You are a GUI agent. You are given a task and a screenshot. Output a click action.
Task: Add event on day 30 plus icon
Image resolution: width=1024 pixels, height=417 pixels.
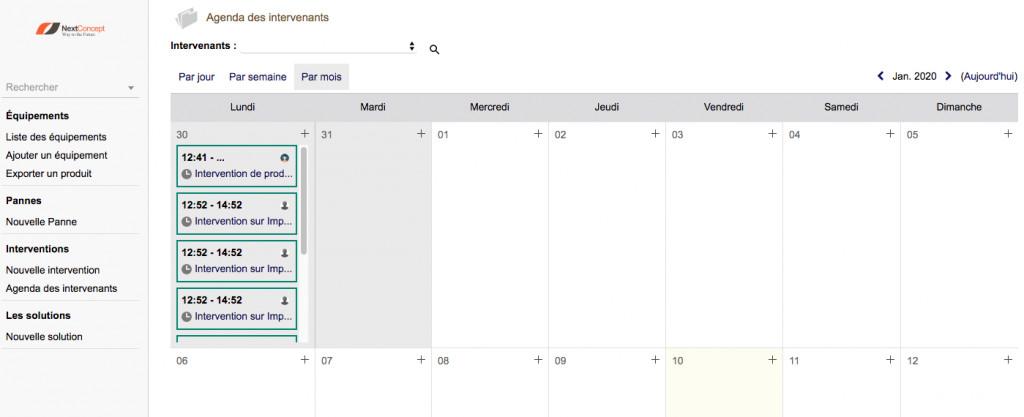click(x=304, y=134)
